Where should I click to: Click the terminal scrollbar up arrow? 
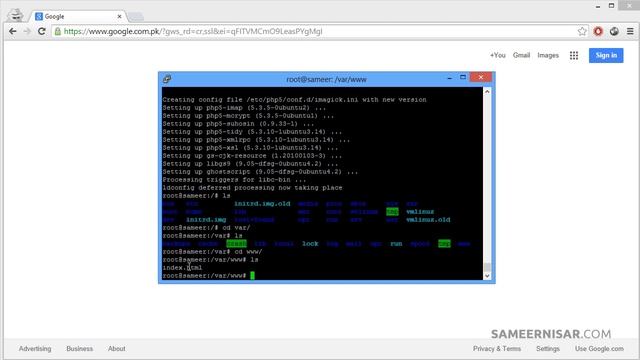pos(487,92)
